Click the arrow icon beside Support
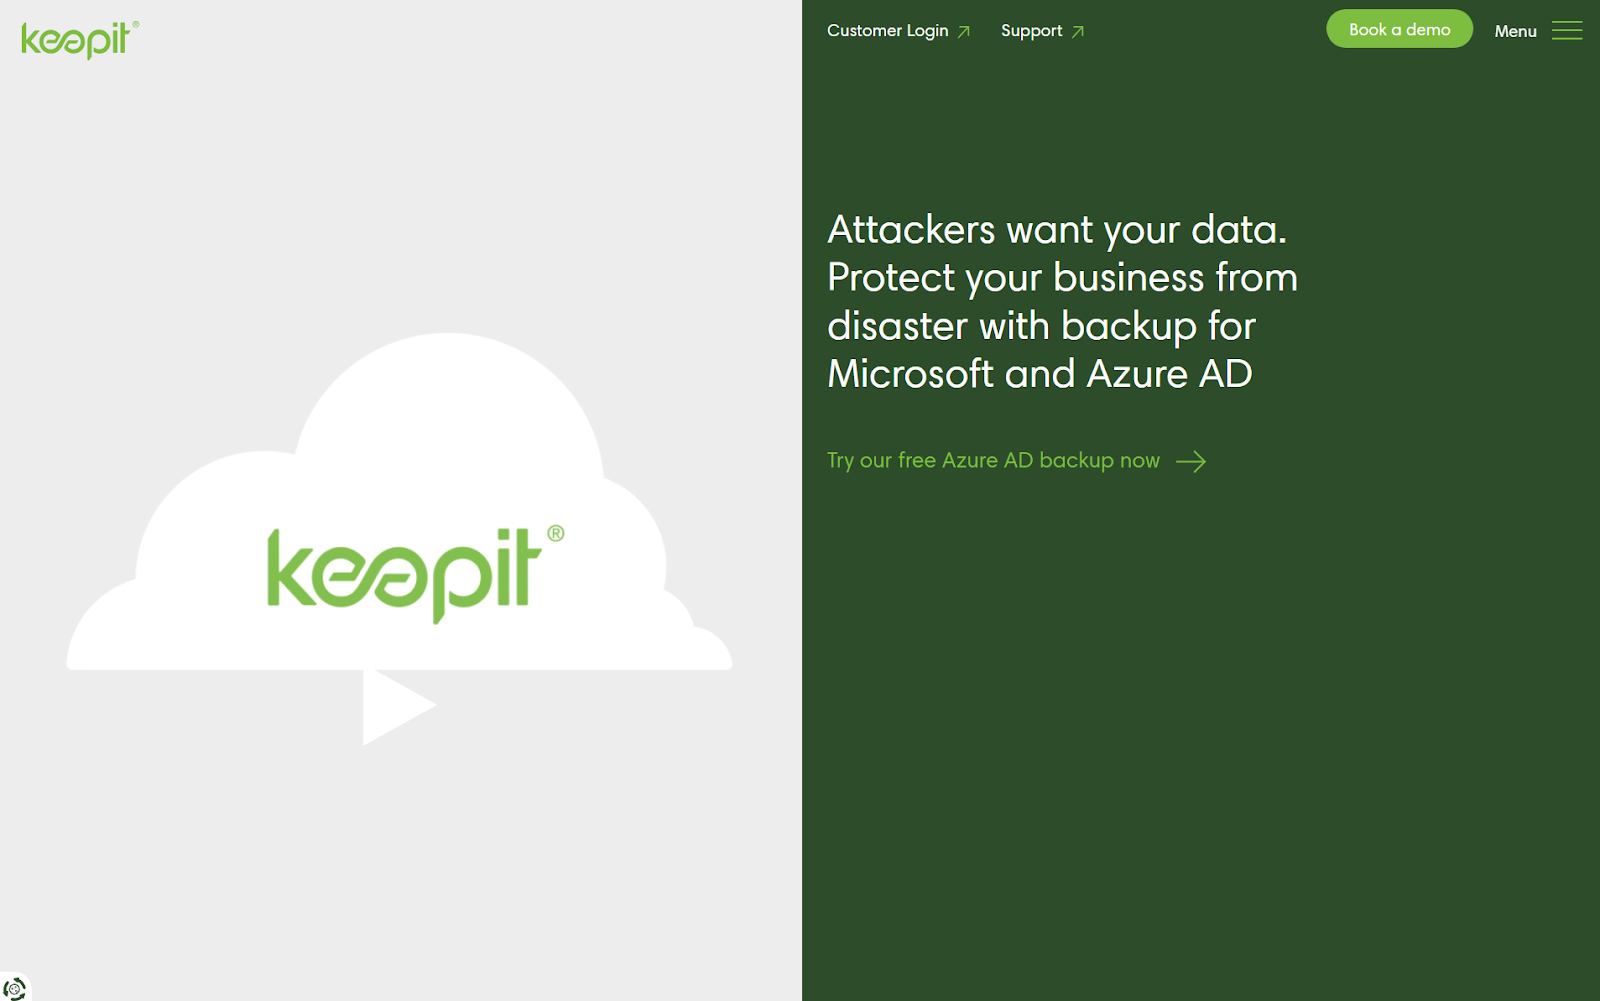The width and height of the screenshot is (1600, 1001). (x=1078, y=32)
